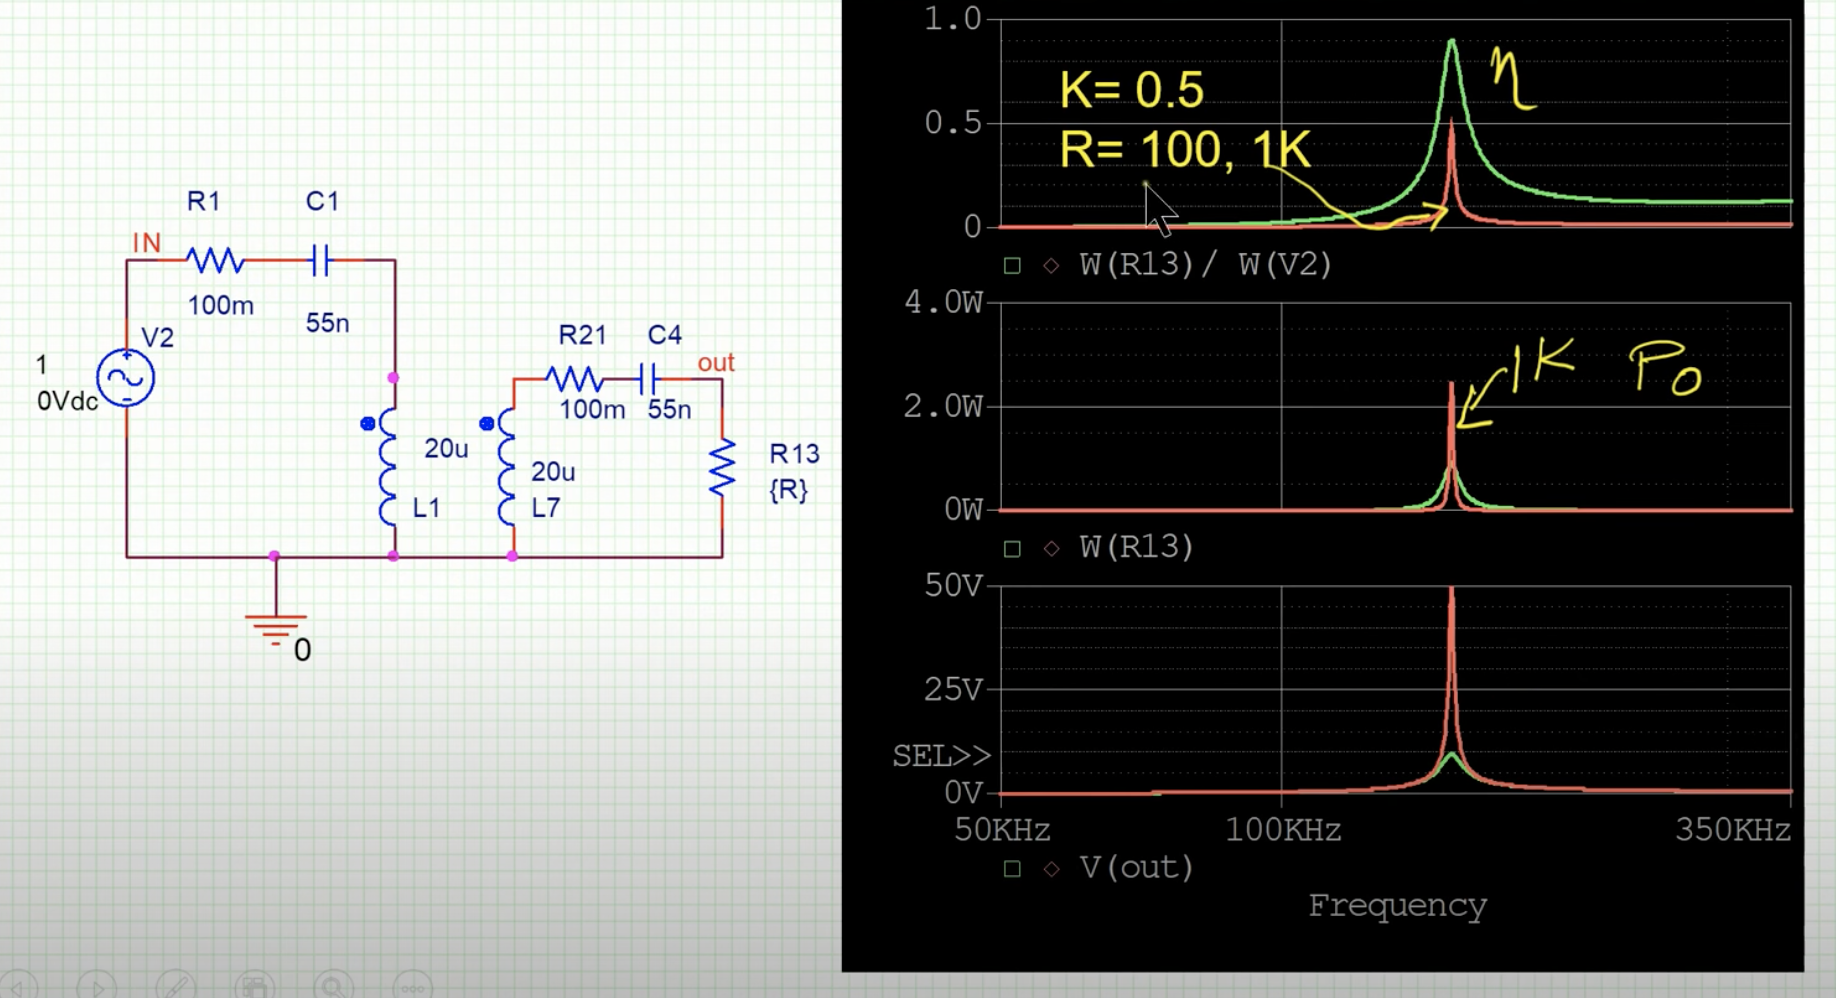
Task: Click the 55n value under C1
Action: click(328, 323)
